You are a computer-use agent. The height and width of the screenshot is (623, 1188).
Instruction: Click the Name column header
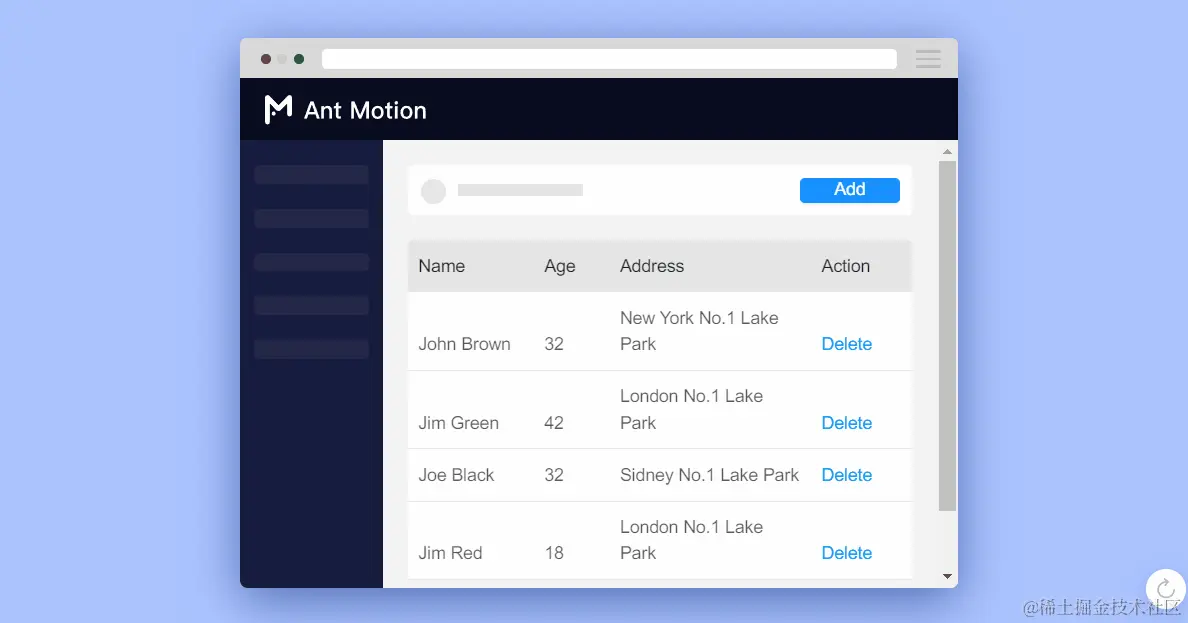coord(442,266)
